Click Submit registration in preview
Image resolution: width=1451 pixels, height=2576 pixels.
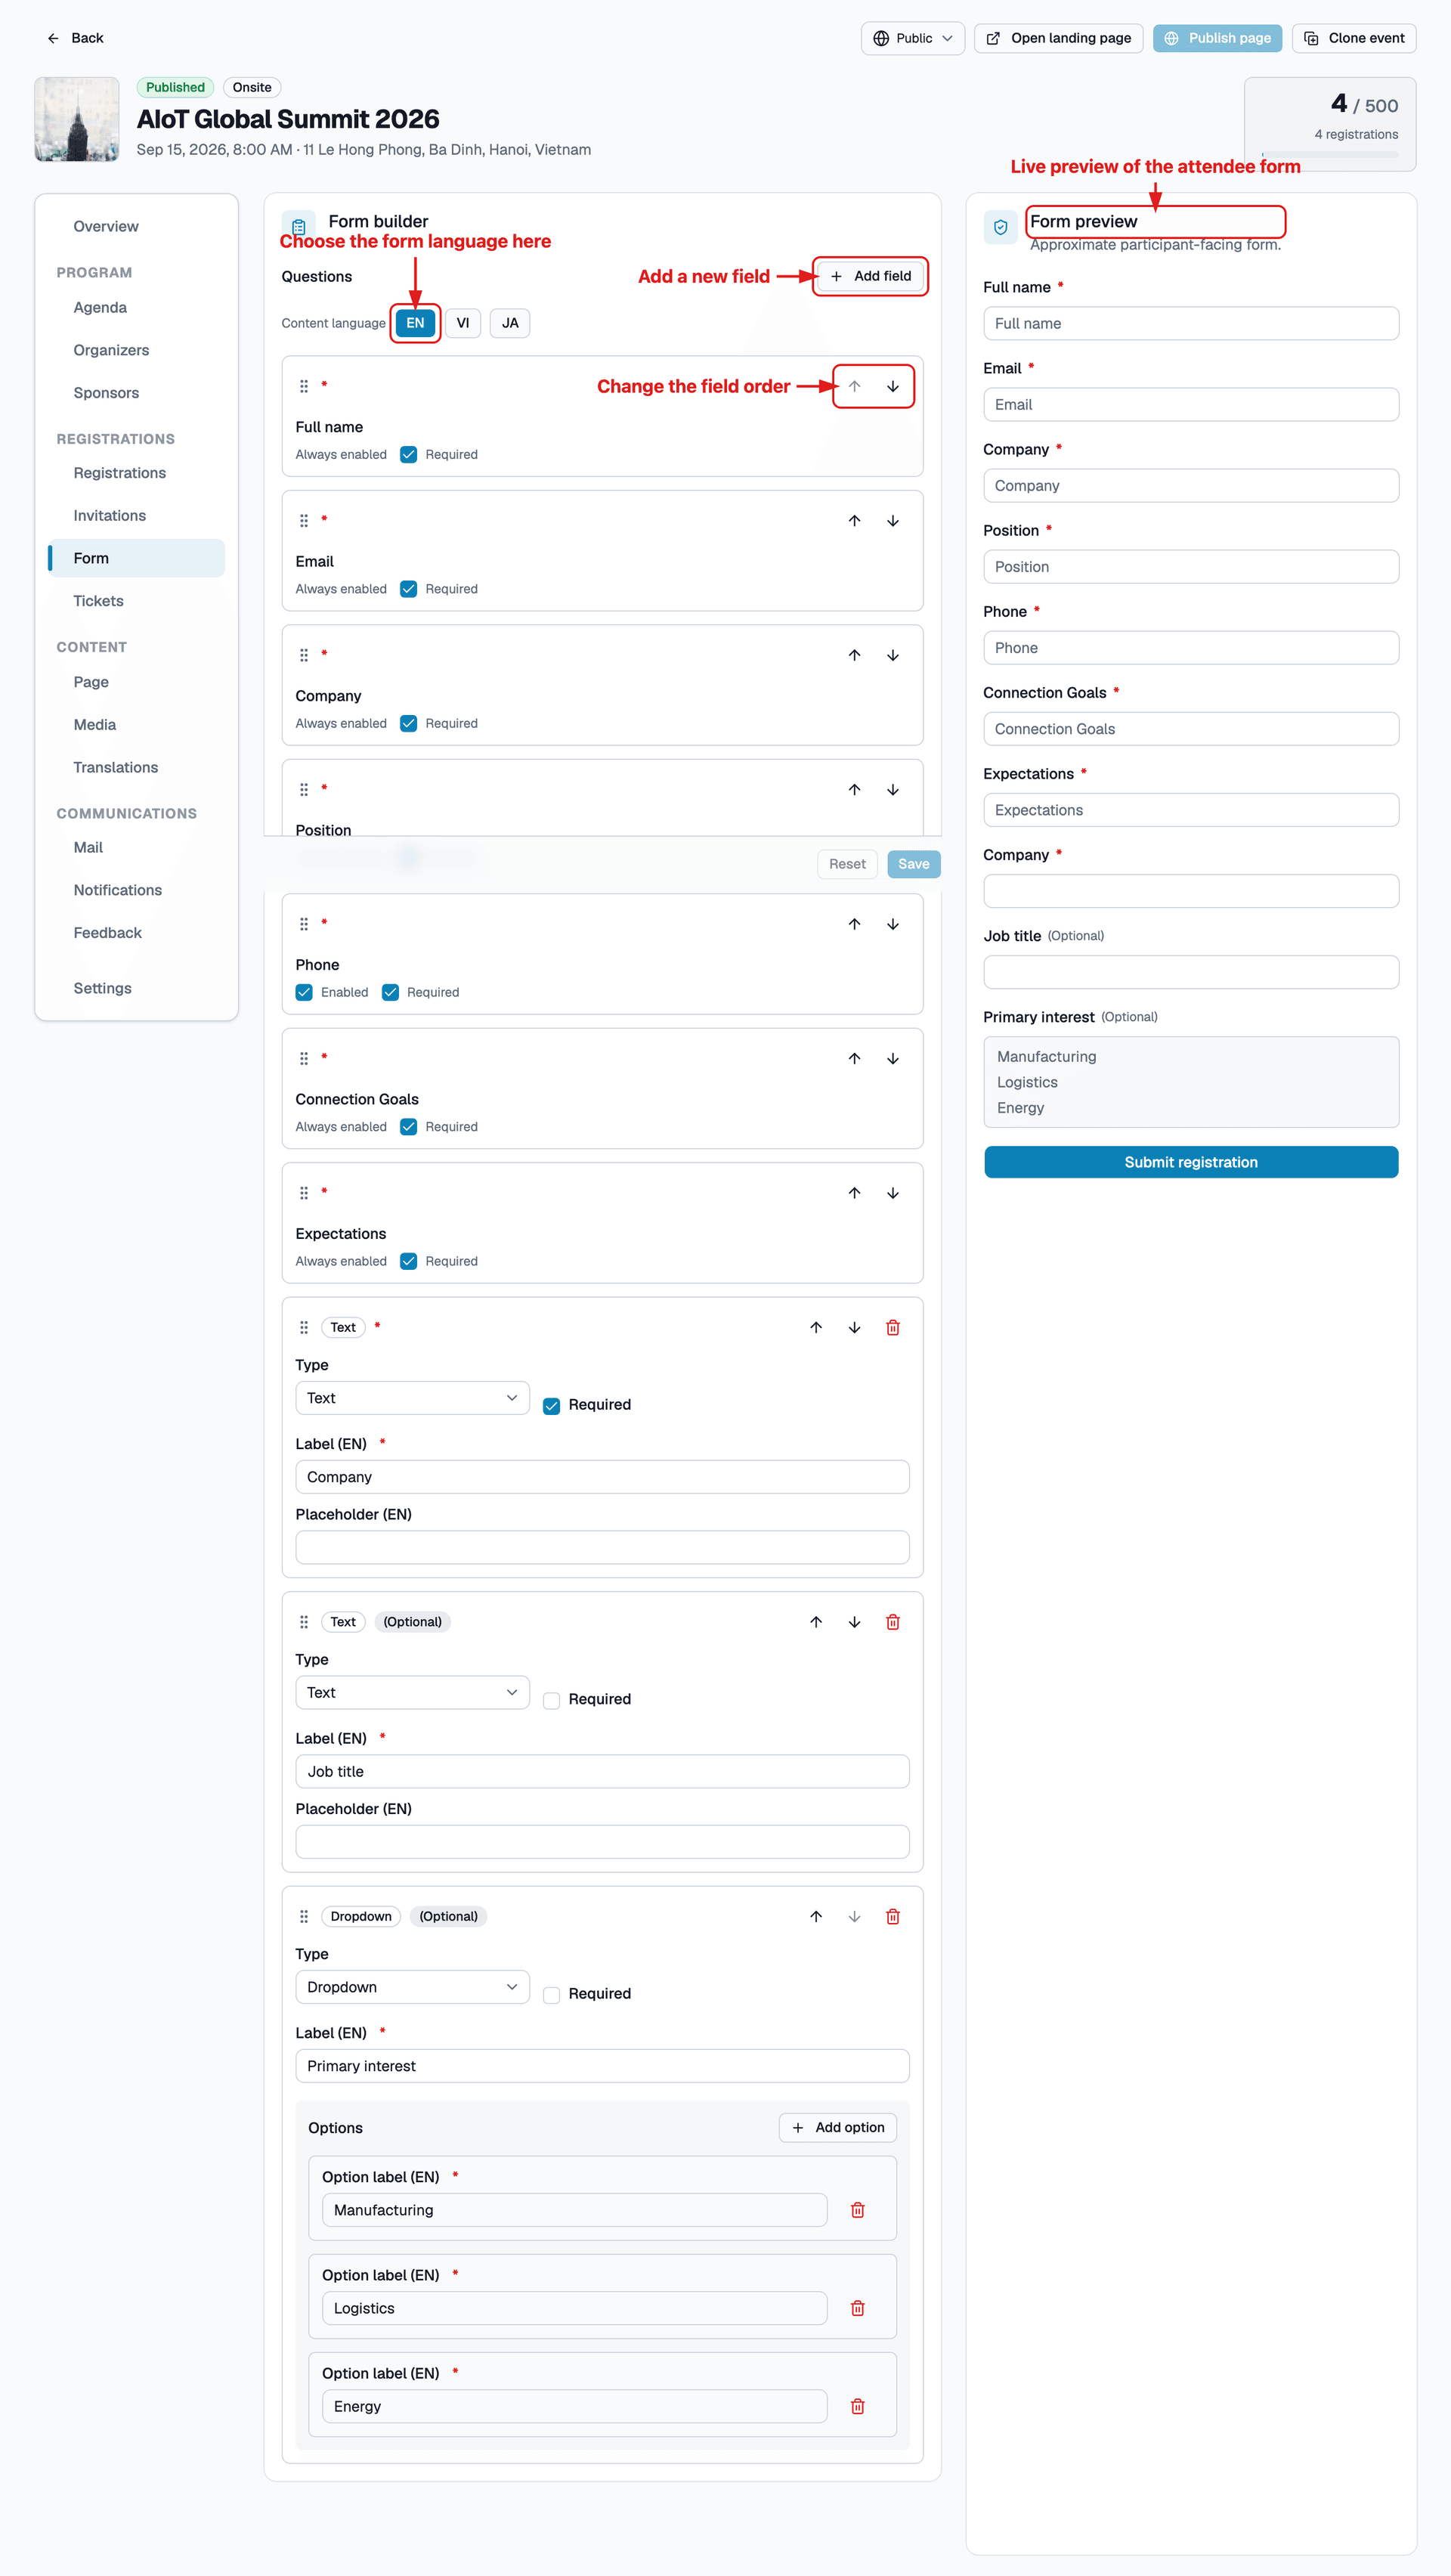click(1191, 1162)
